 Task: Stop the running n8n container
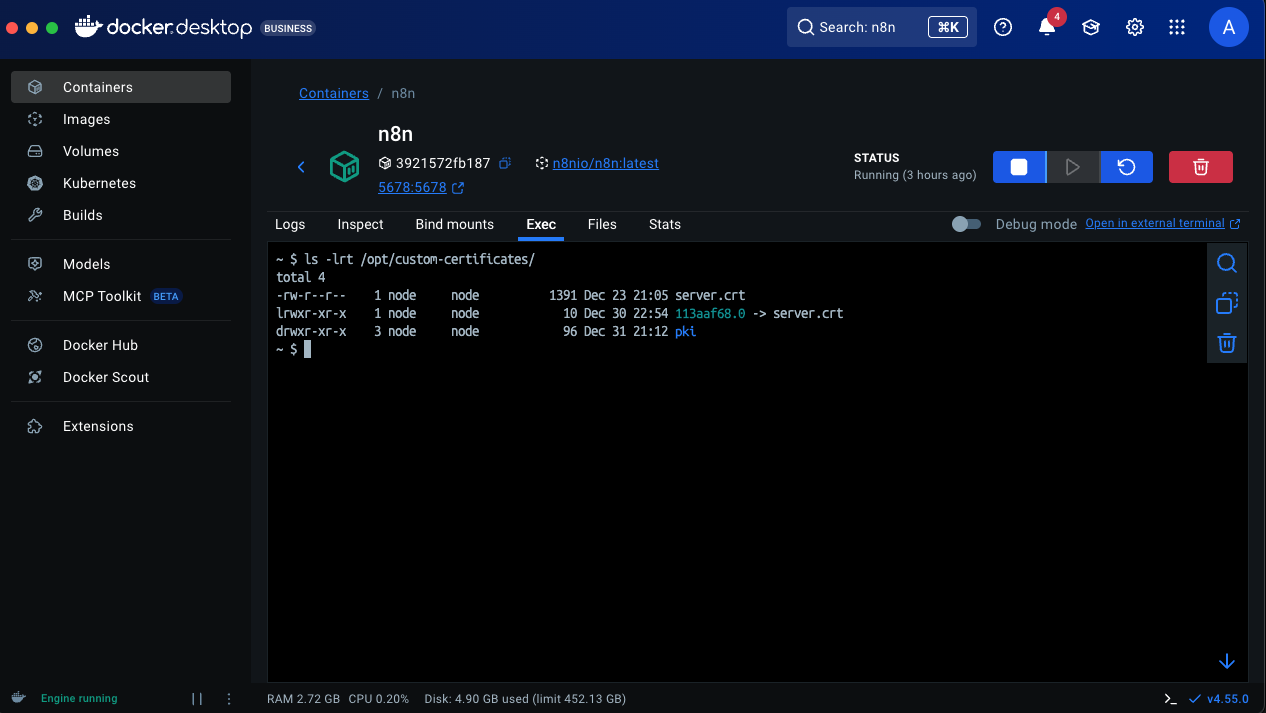point(1019,167)
